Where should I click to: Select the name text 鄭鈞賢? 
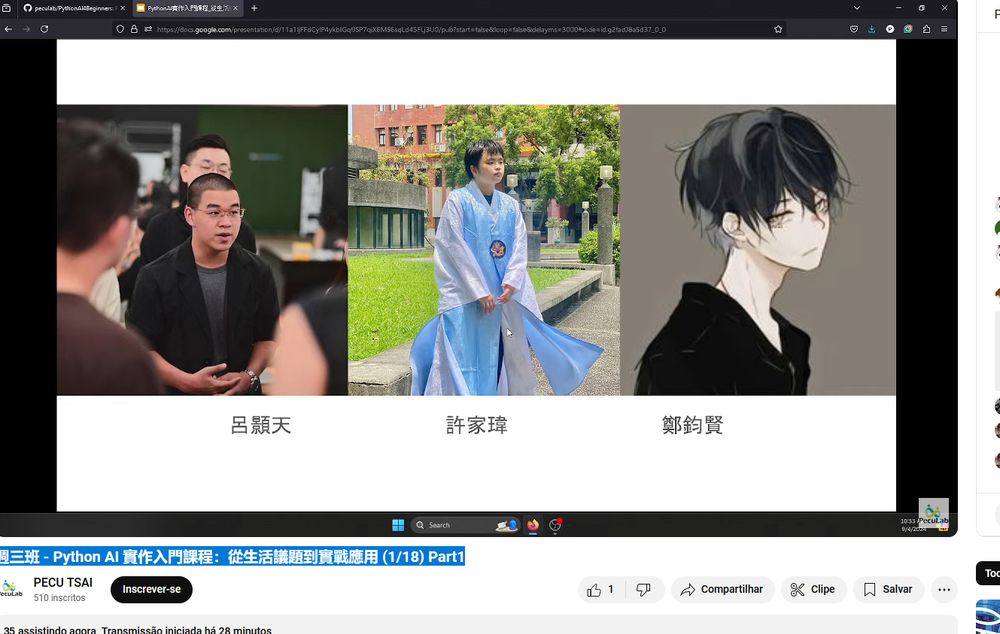coord(693,425)
